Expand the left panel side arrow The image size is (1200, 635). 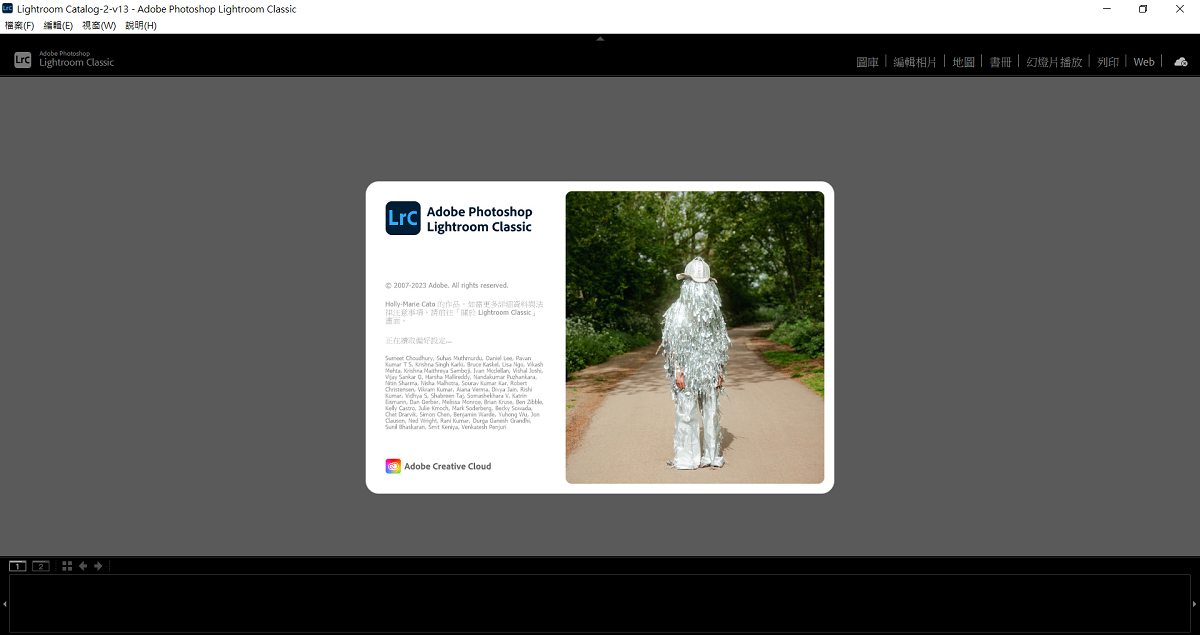click(x=4, y=604)
